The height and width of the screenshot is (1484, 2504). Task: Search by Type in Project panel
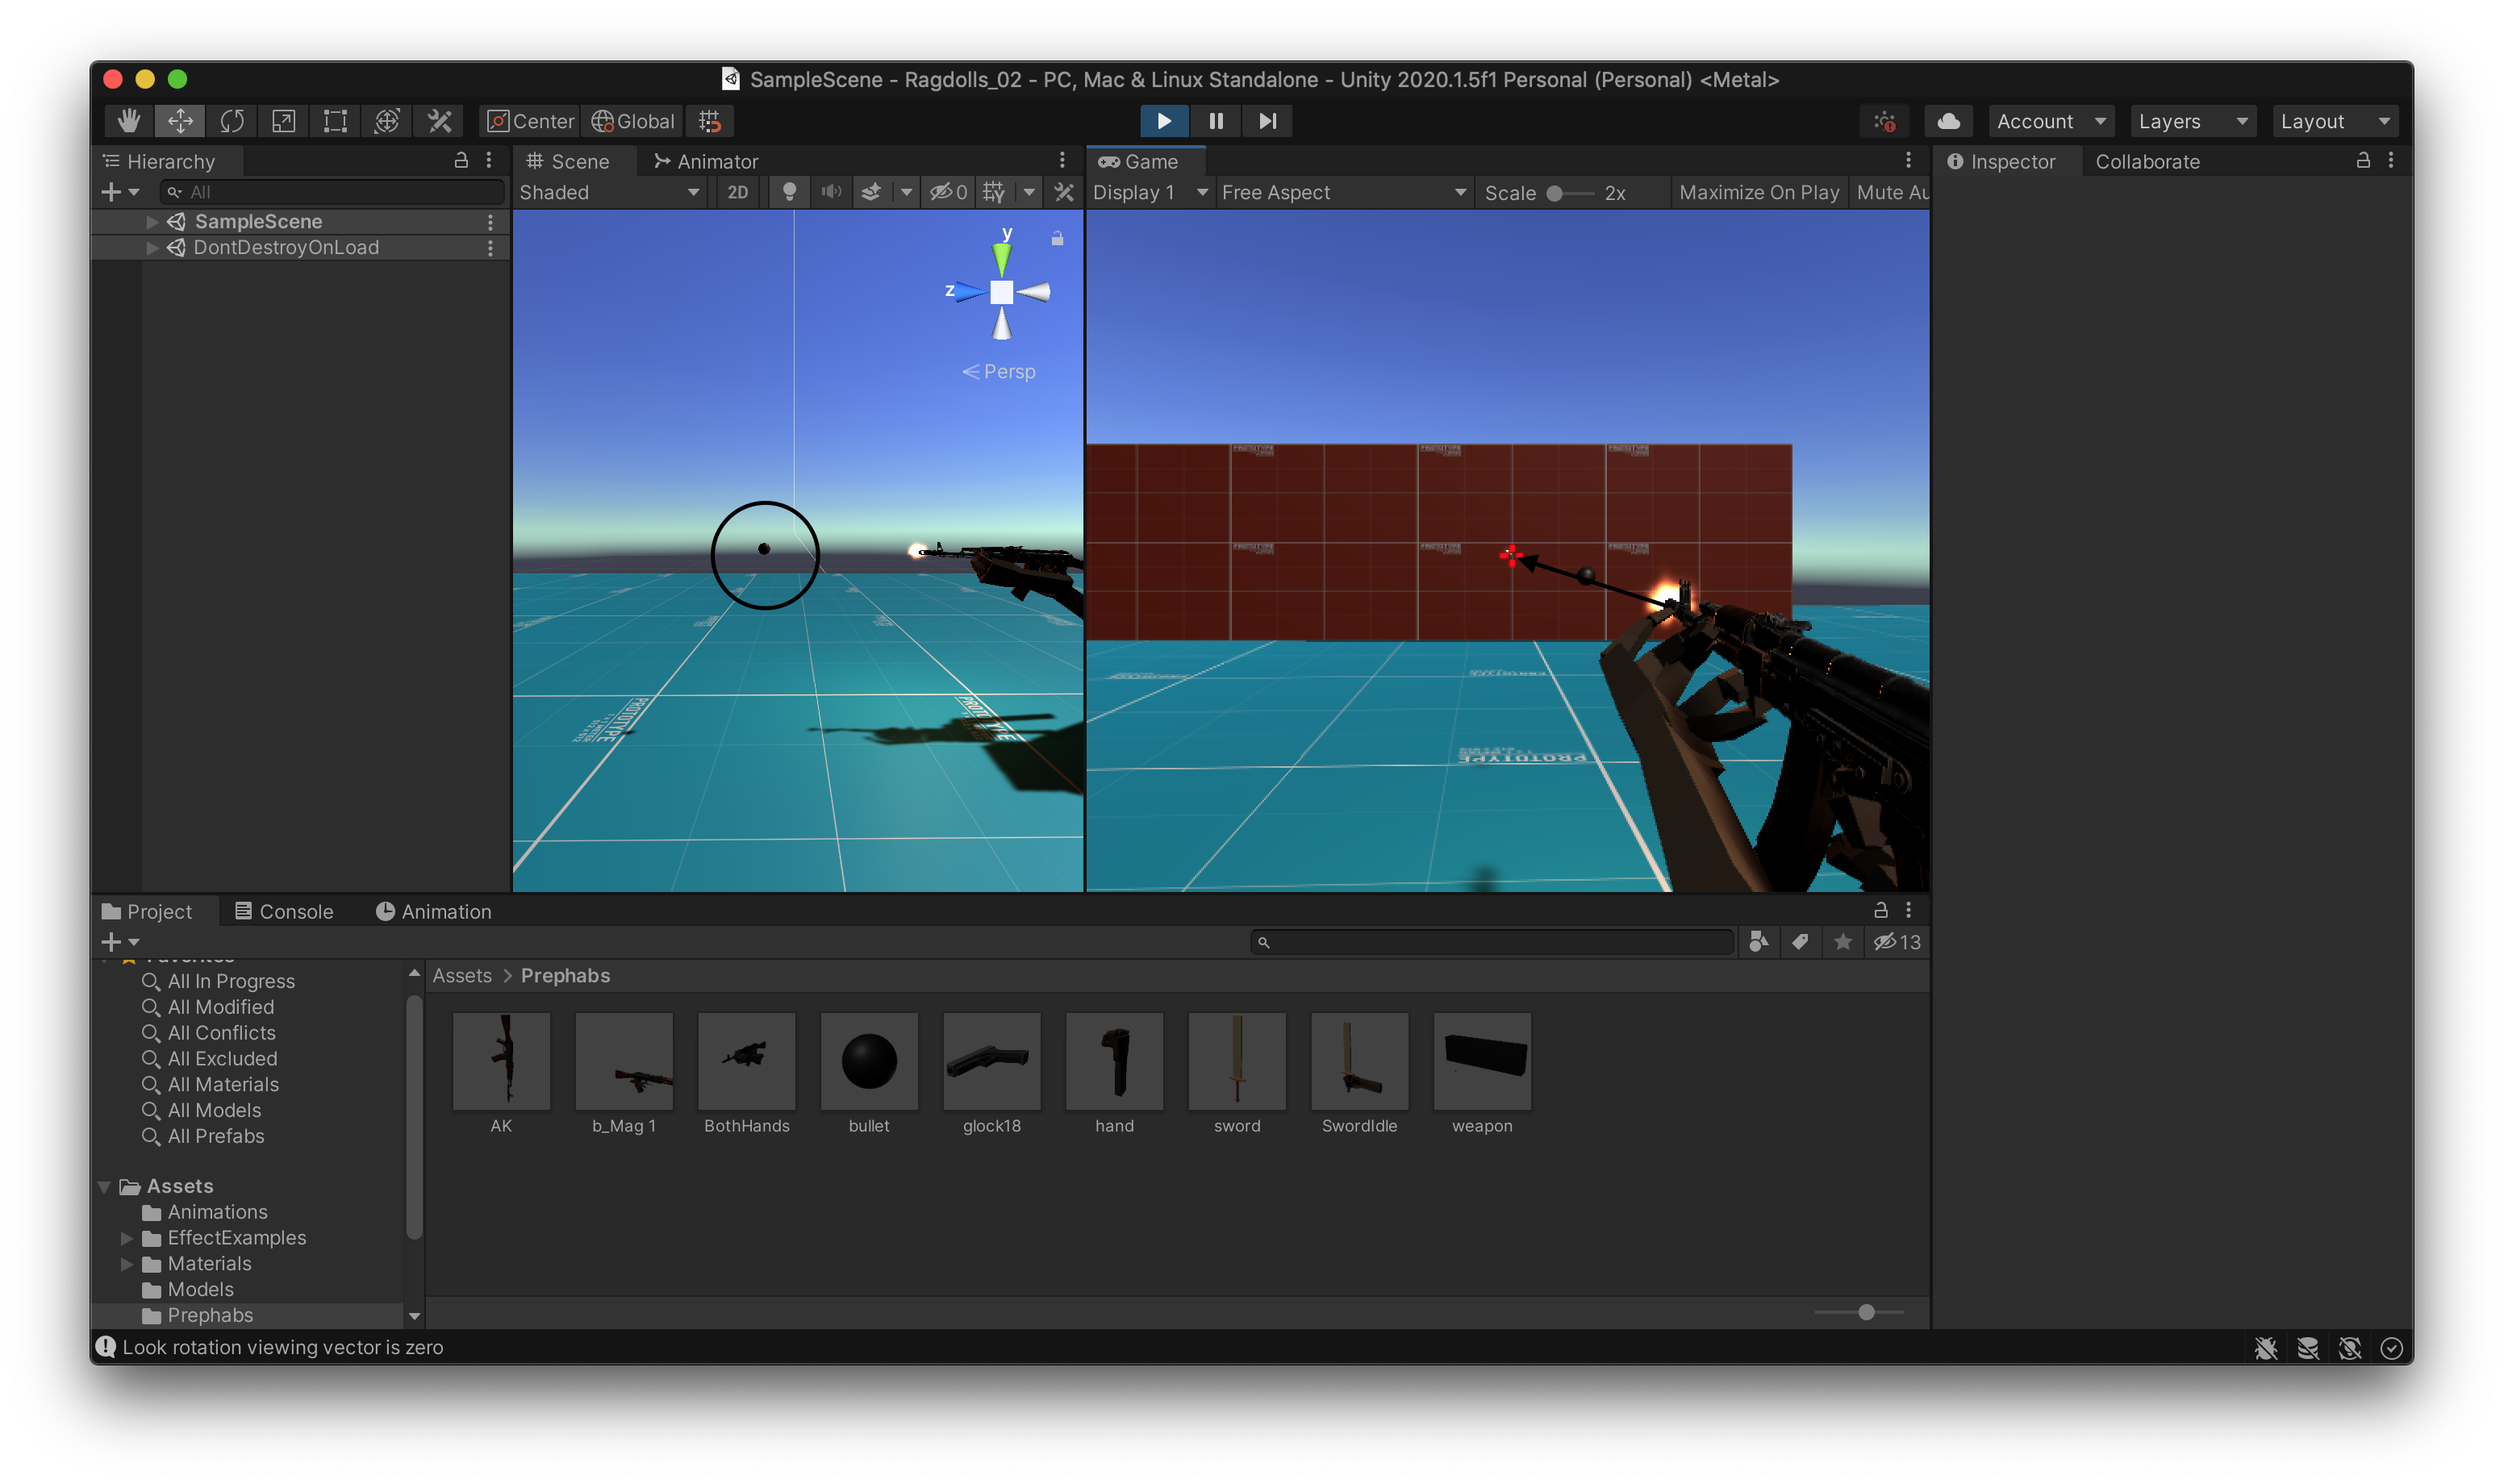[1759, 942]
